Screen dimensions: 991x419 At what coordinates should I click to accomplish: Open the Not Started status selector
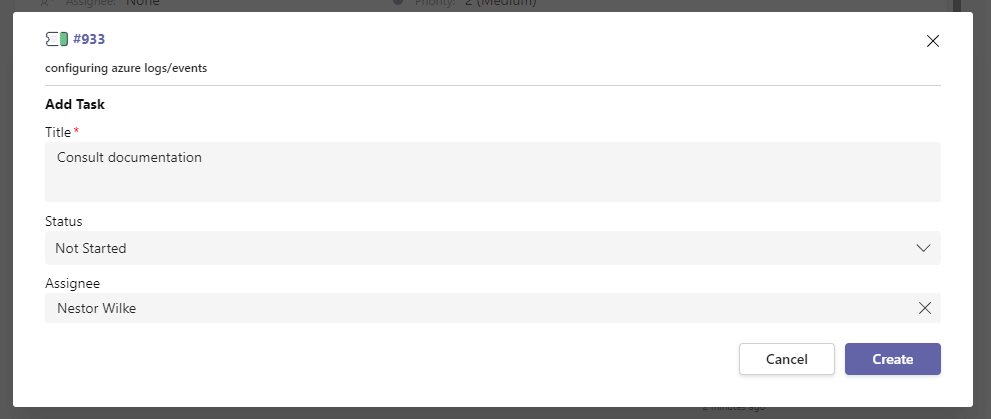point(493,248)
